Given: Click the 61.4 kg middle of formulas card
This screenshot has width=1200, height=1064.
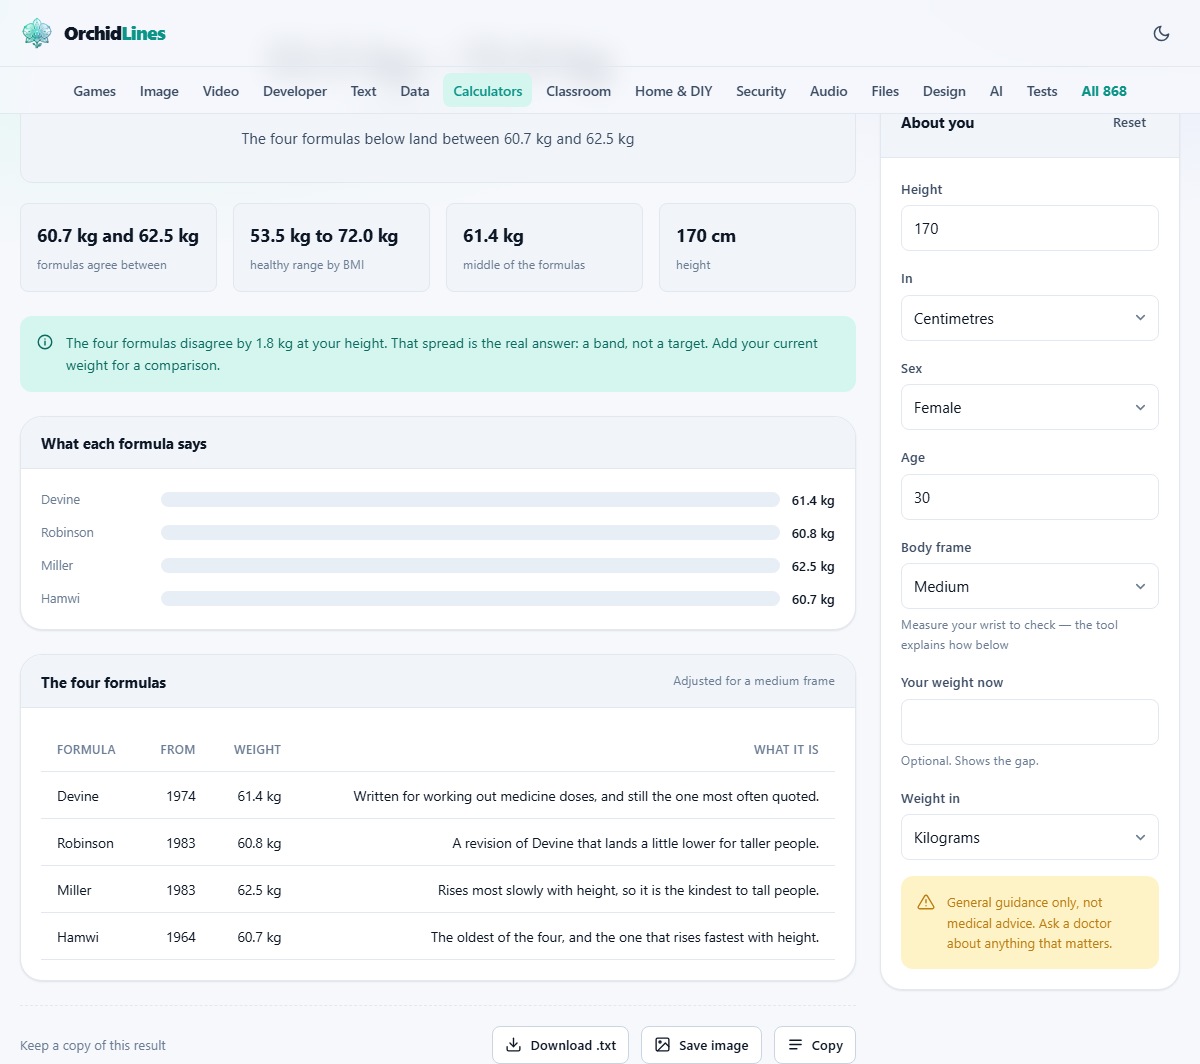Looking at the screenshot, I should pyautogui.click(x=544, y=248).
